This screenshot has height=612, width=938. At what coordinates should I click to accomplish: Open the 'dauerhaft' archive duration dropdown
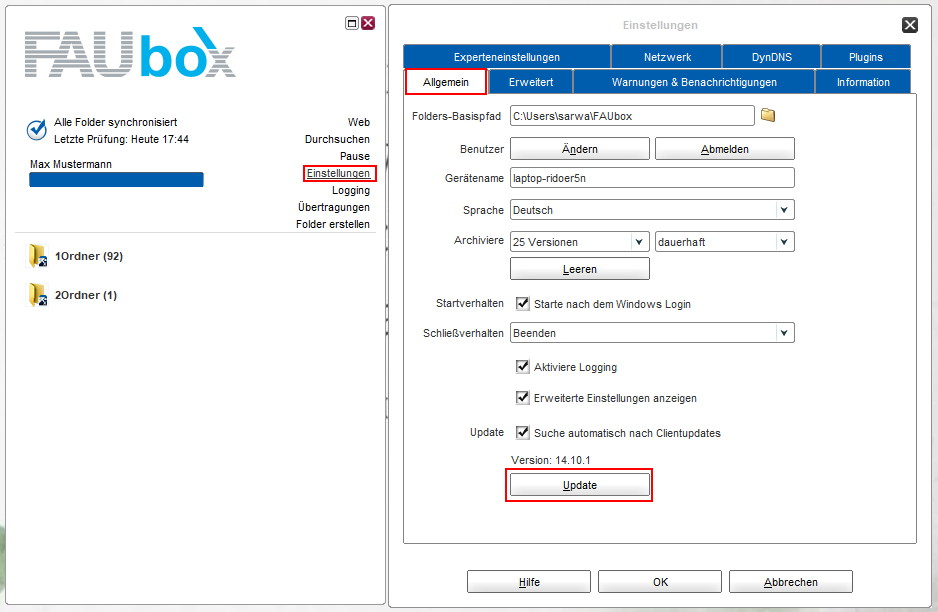click(x=784, y=242)
